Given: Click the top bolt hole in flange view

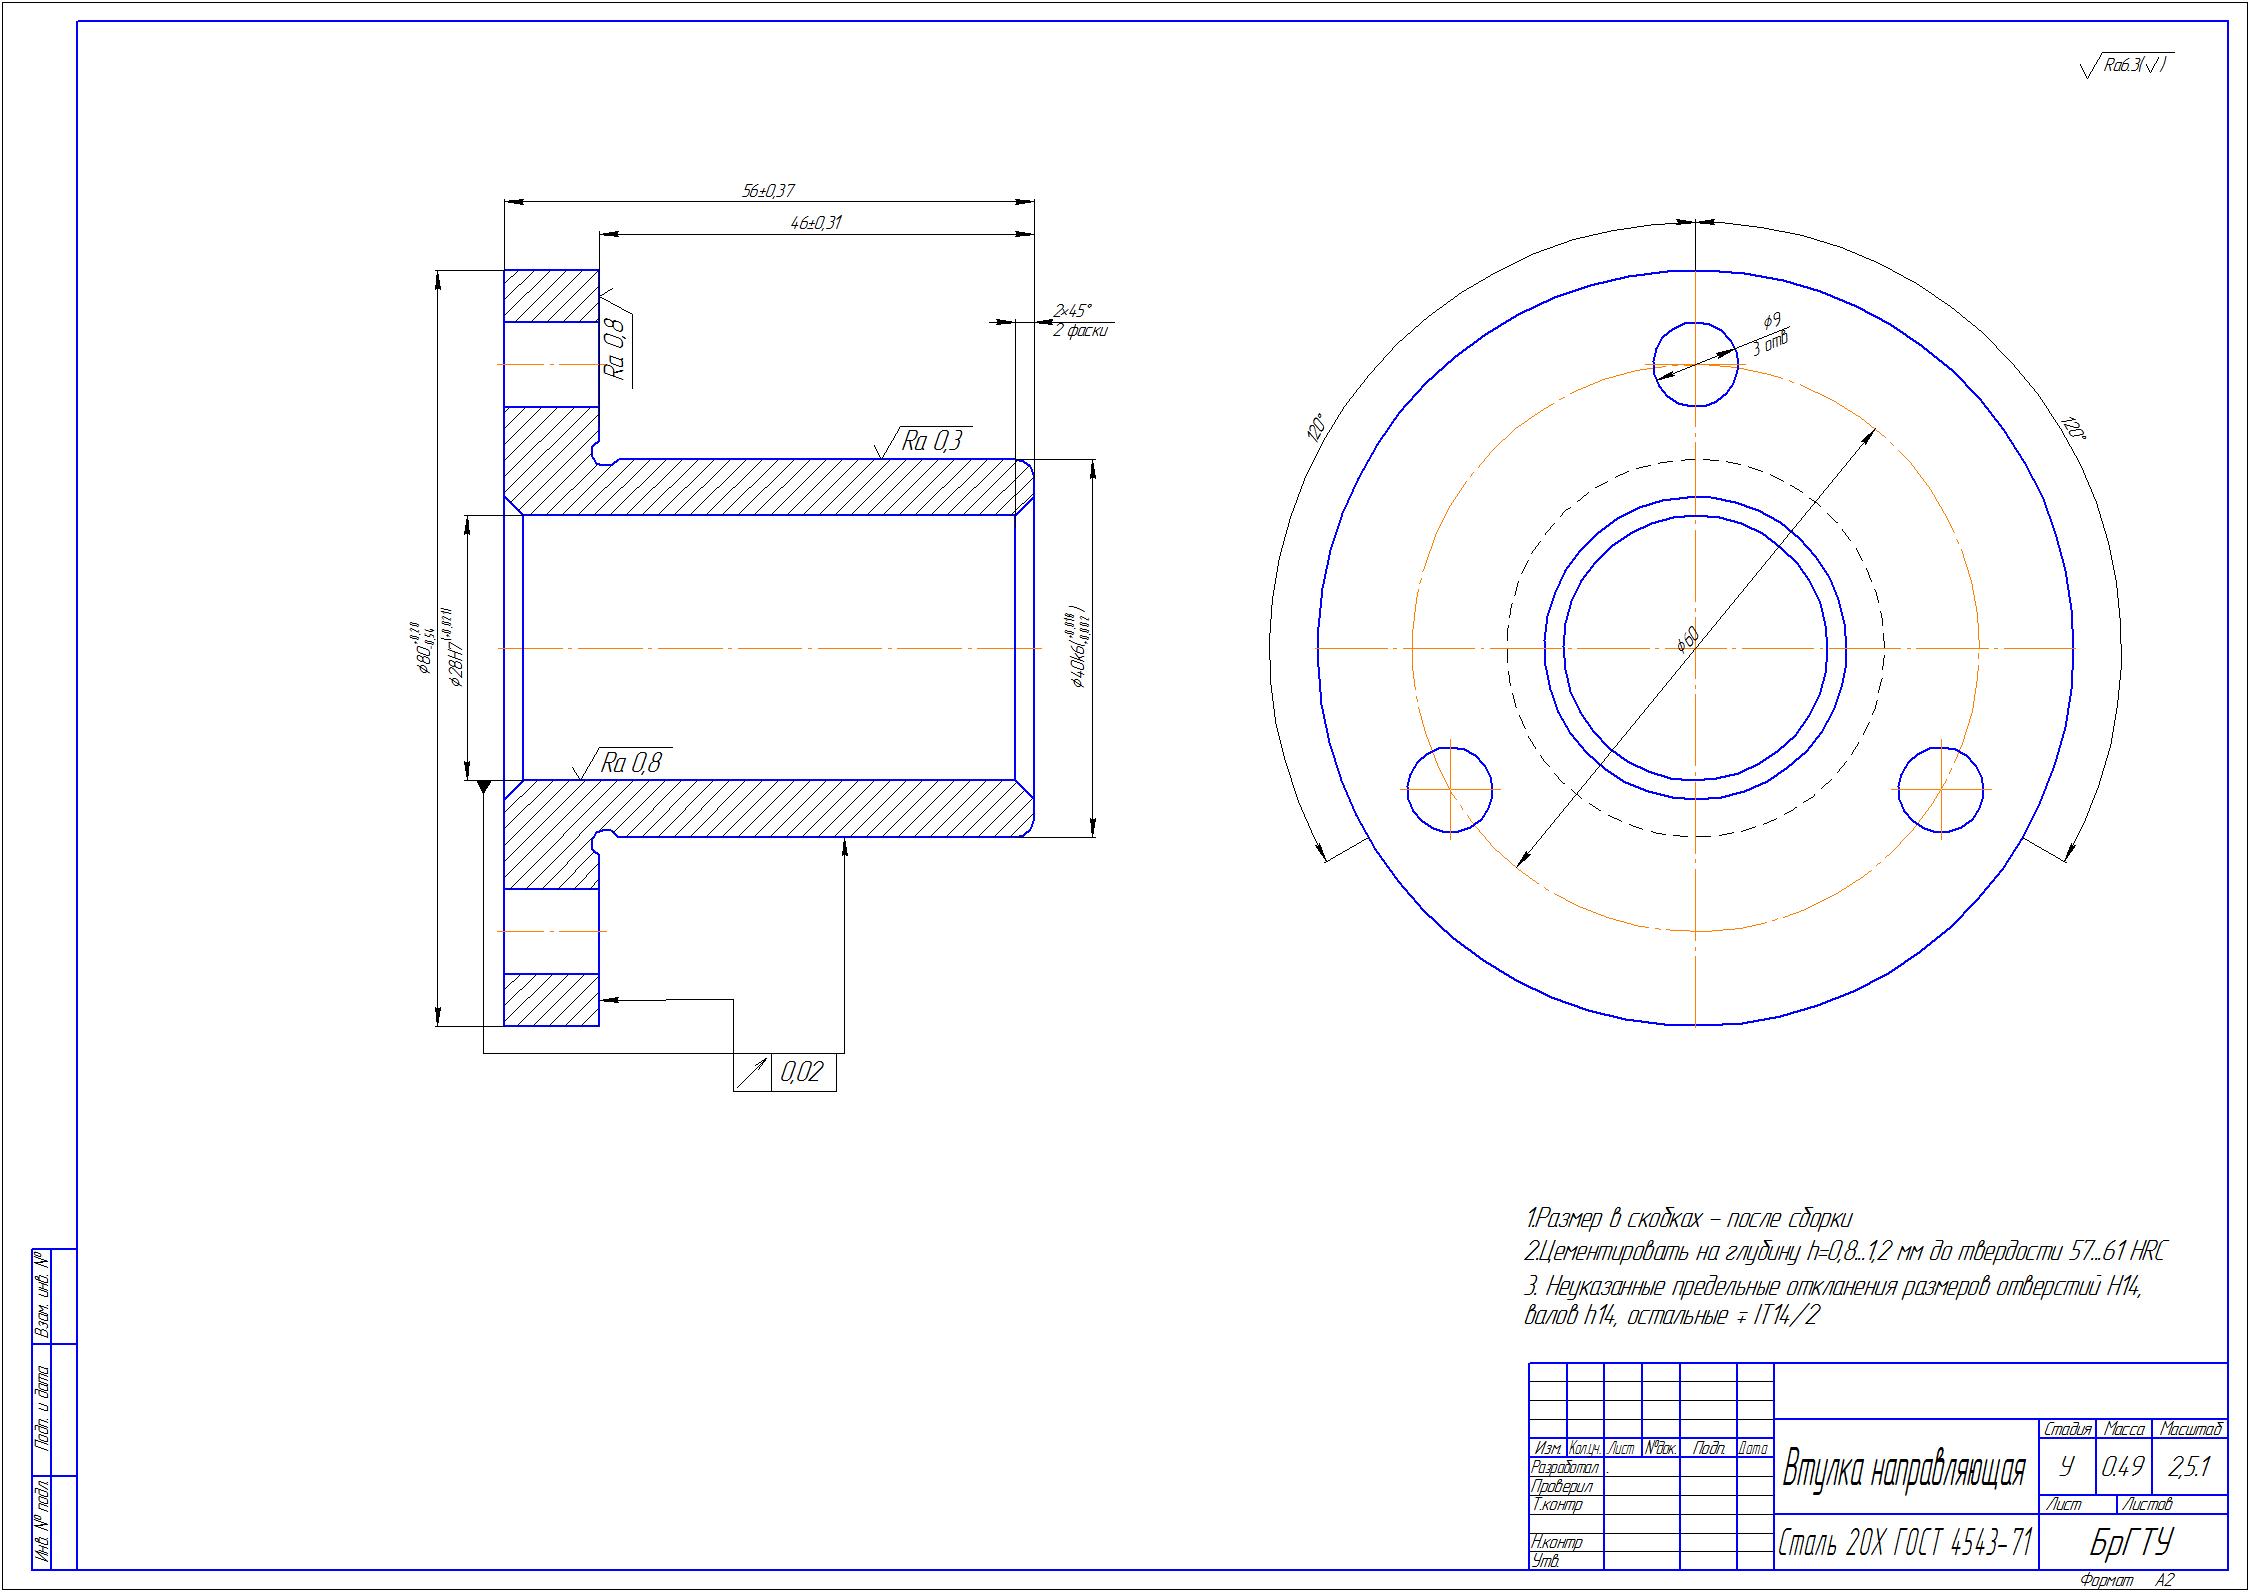Looking at the screenshot, I should 1696,364.
